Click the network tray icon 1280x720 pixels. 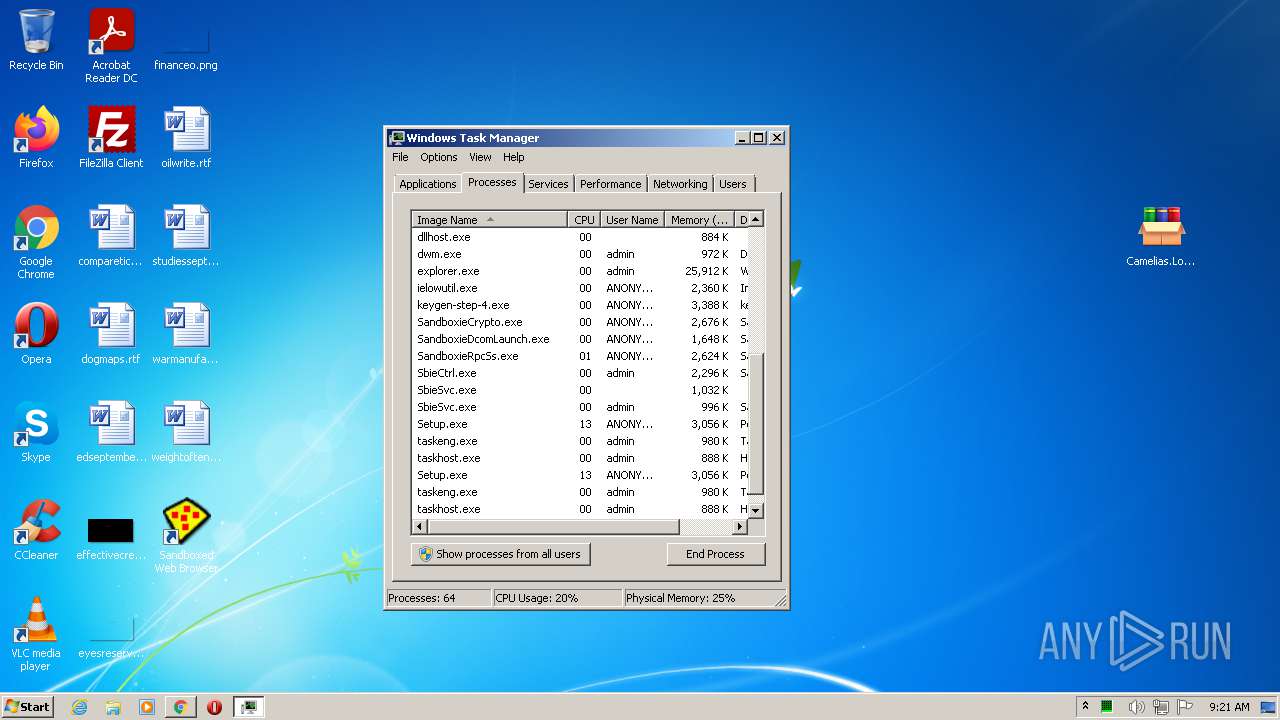(1161, 707)
